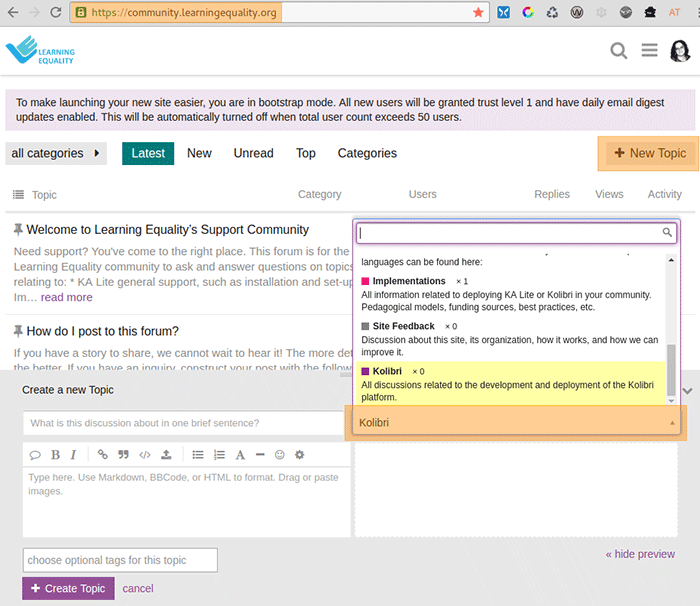700x606 pixels.
Task: Click the AT extension icon
Action: coord(674,12)
